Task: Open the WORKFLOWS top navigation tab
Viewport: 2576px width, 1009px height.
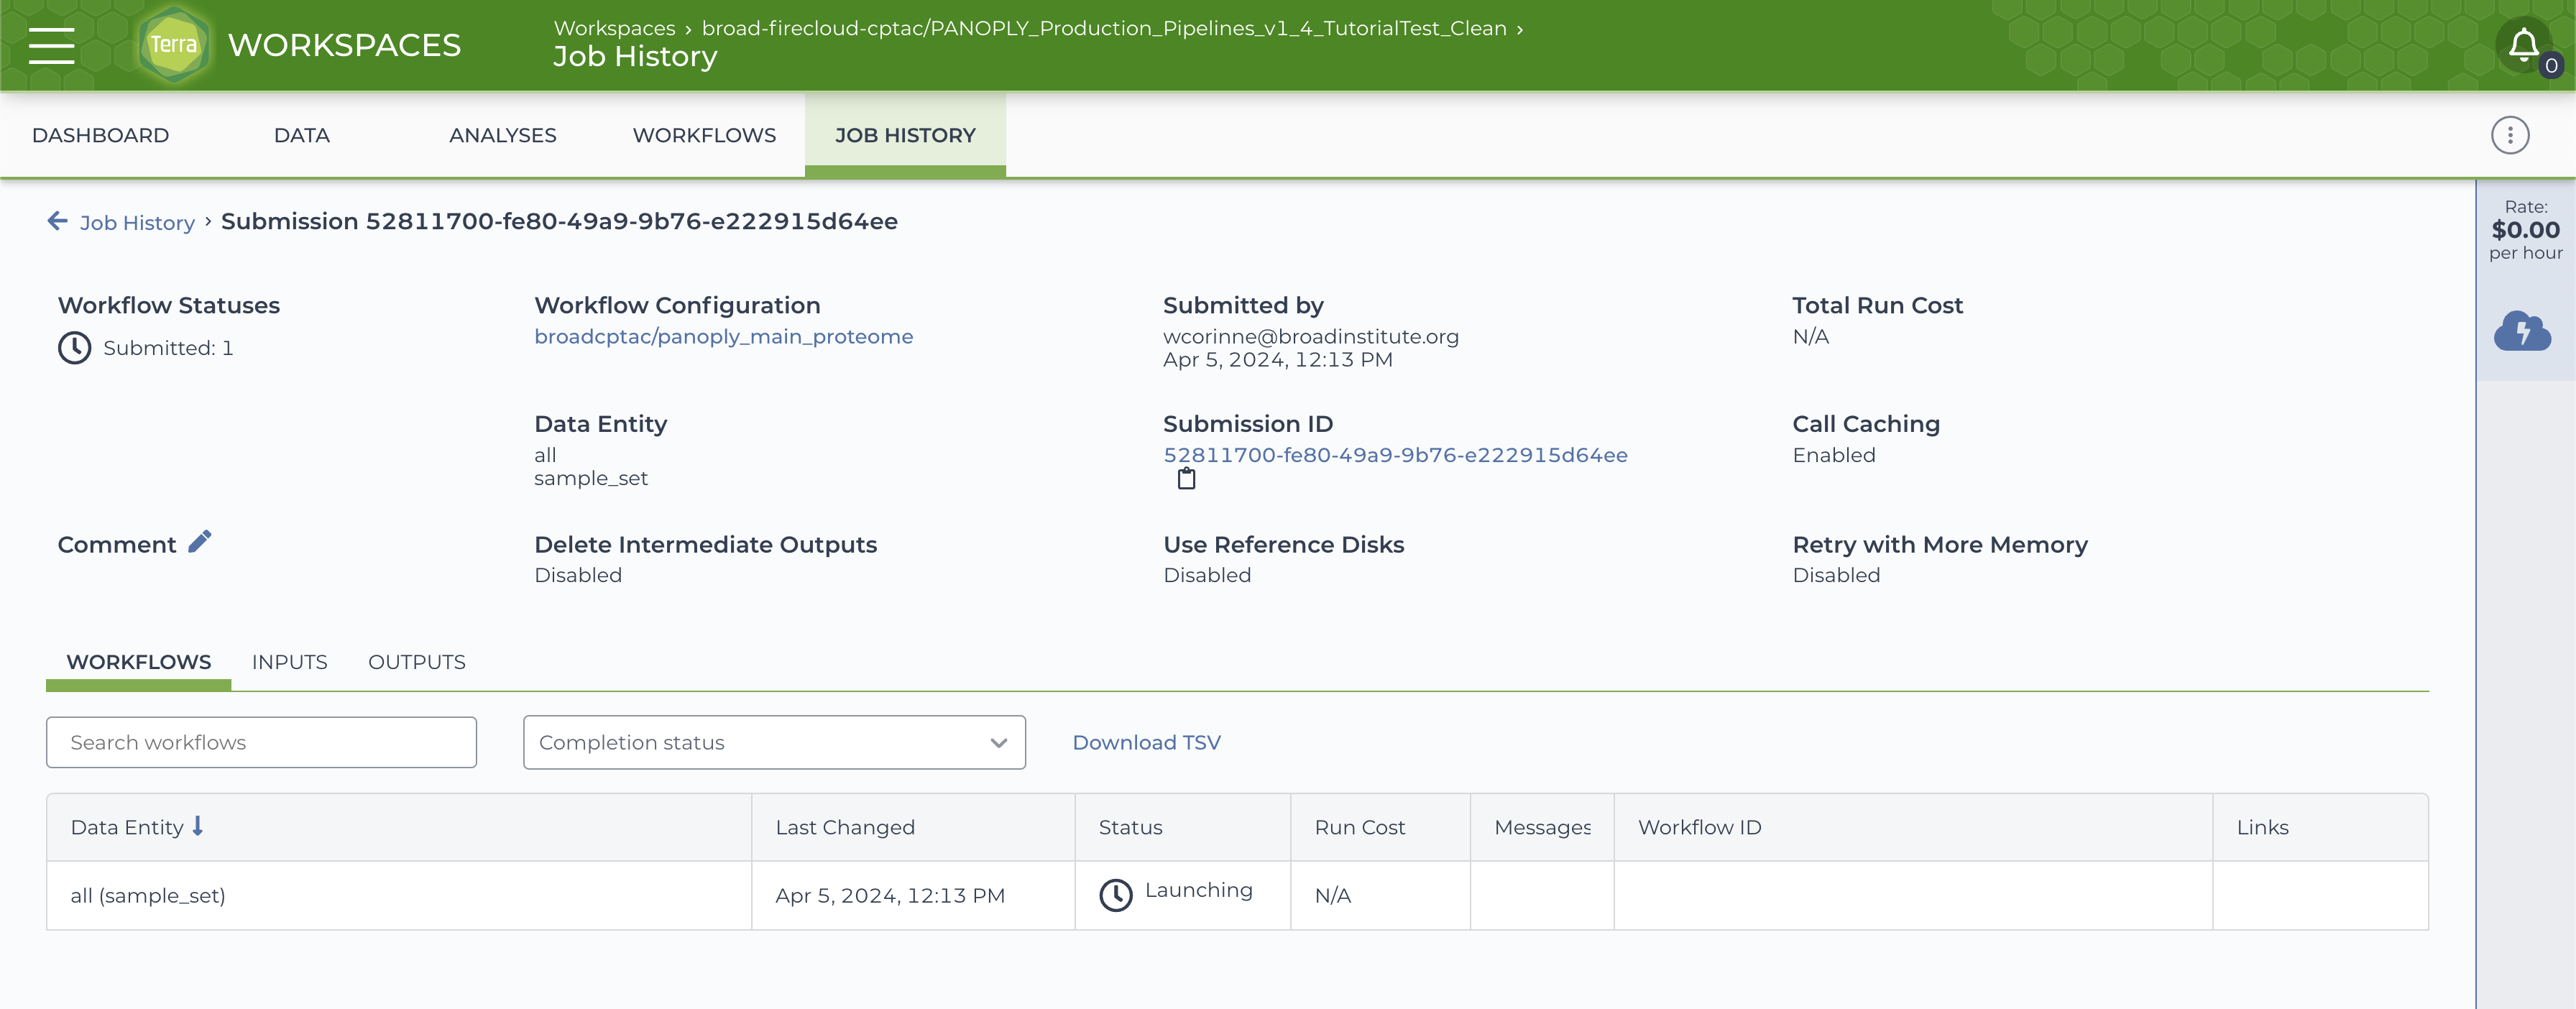Action: coord(703,135)
